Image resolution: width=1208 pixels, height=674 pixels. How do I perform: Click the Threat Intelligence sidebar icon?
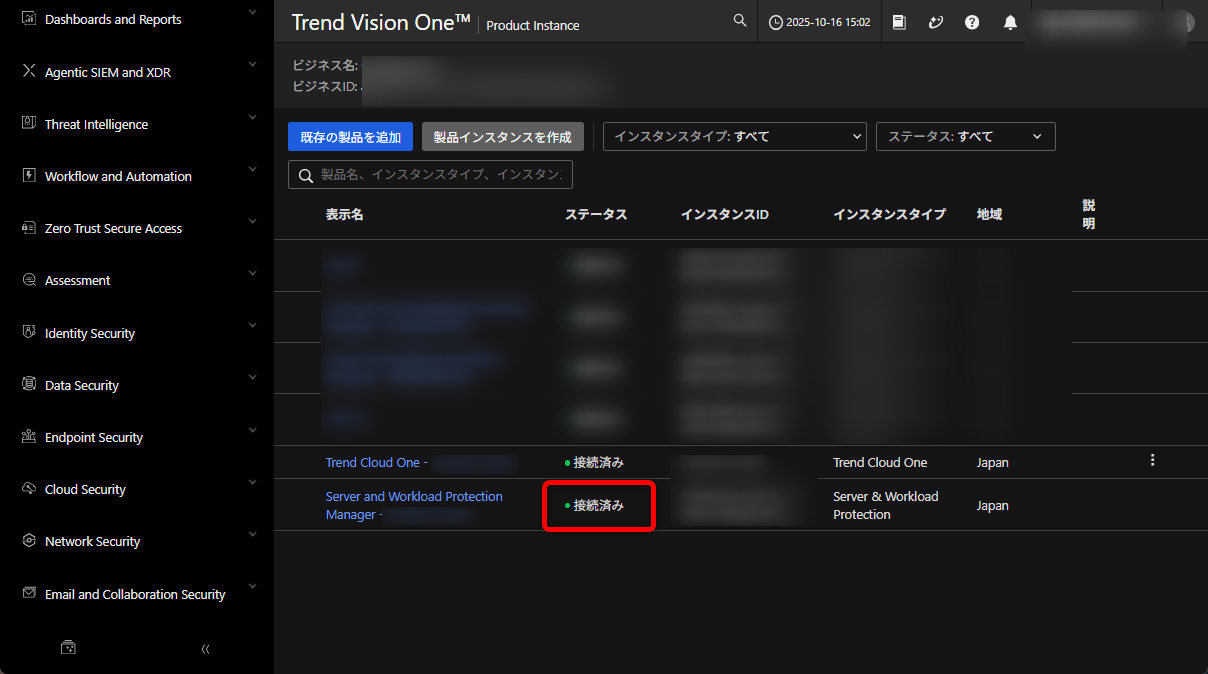point(28,123)
